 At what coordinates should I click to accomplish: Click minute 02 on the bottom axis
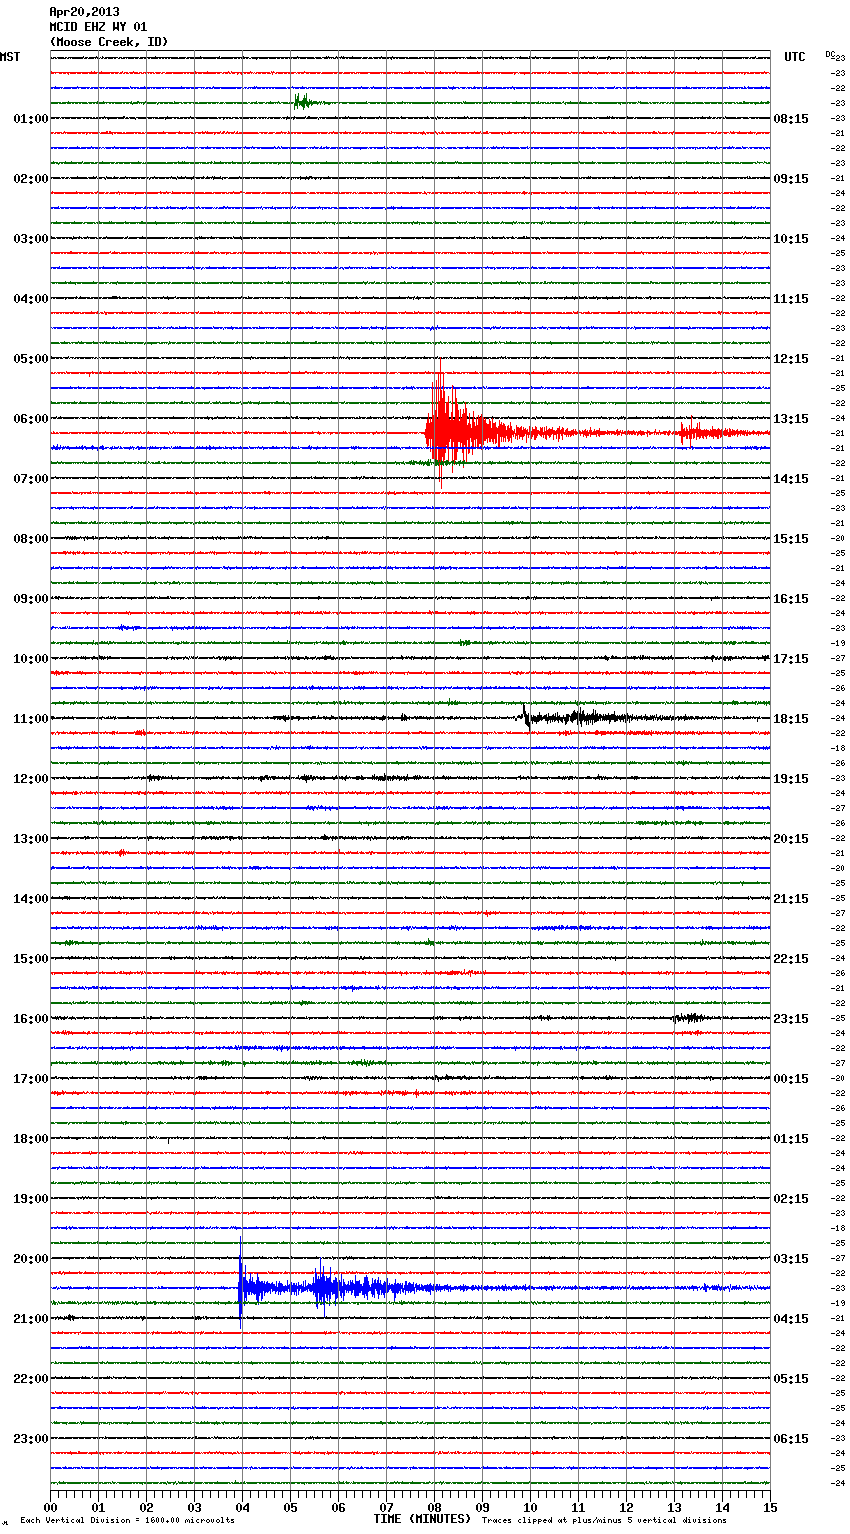pyautogui.click(x=146, y=1507)
